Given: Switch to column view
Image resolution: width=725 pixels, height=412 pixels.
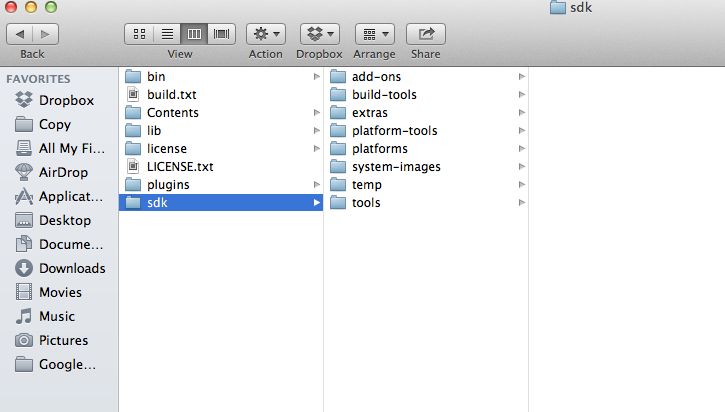Looking at the screenshot, I should pyautogui.click(x=194, y=34).
